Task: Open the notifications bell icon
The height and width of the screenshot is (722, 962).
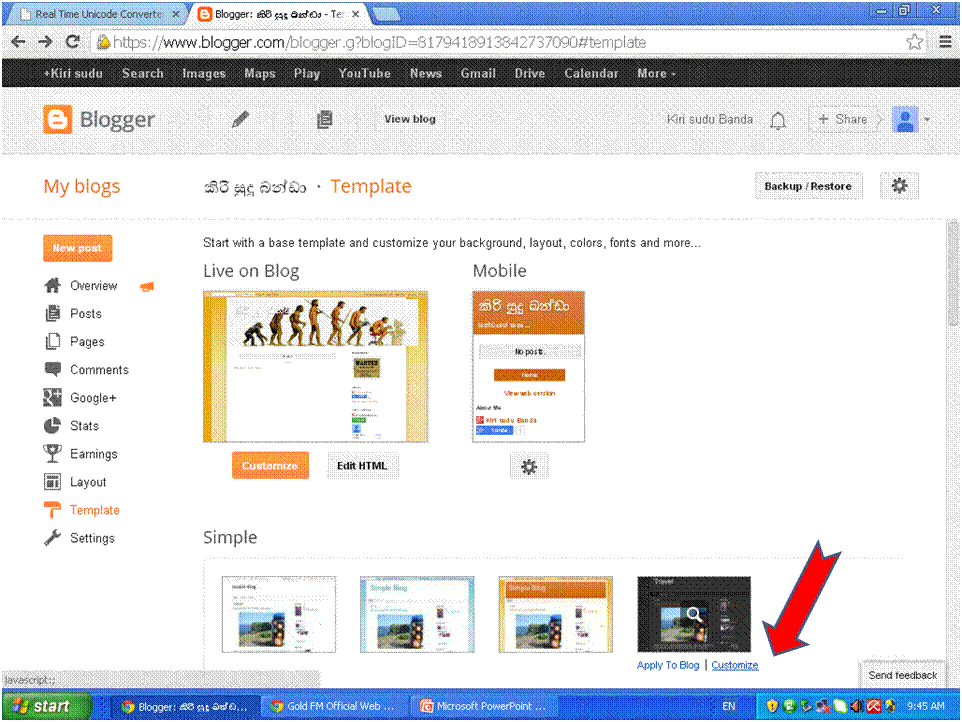Action: click(x=778, y=120)
